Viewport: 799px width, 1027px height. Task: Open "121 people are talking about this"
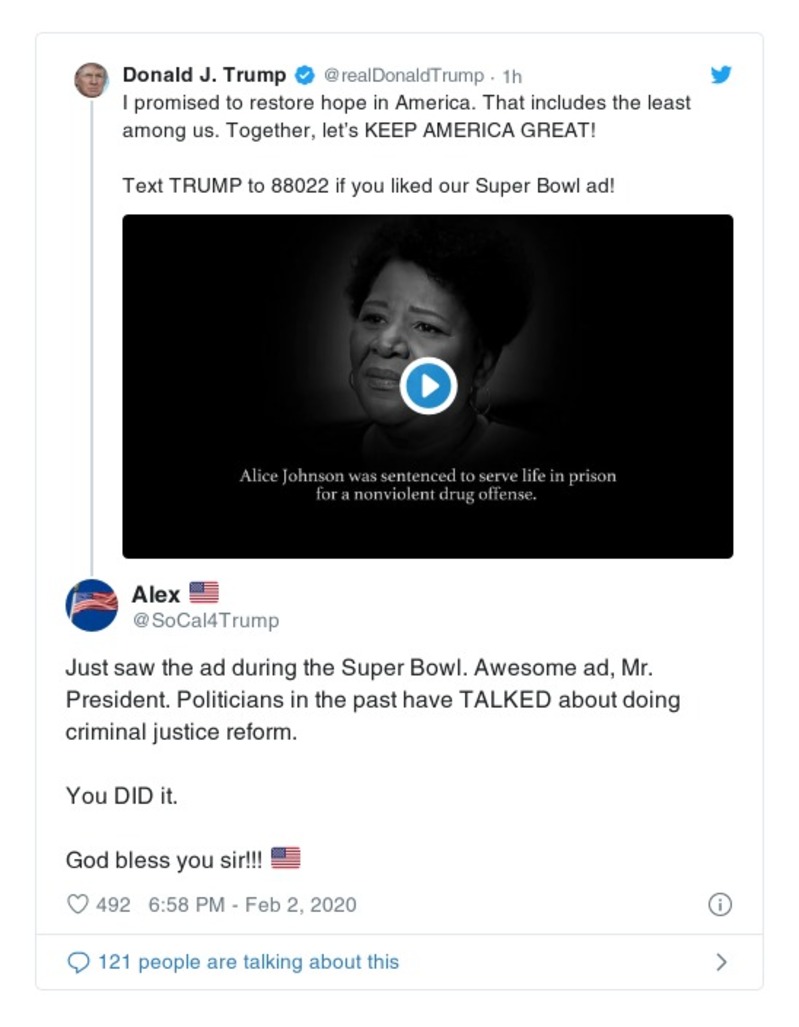(248, 962)
